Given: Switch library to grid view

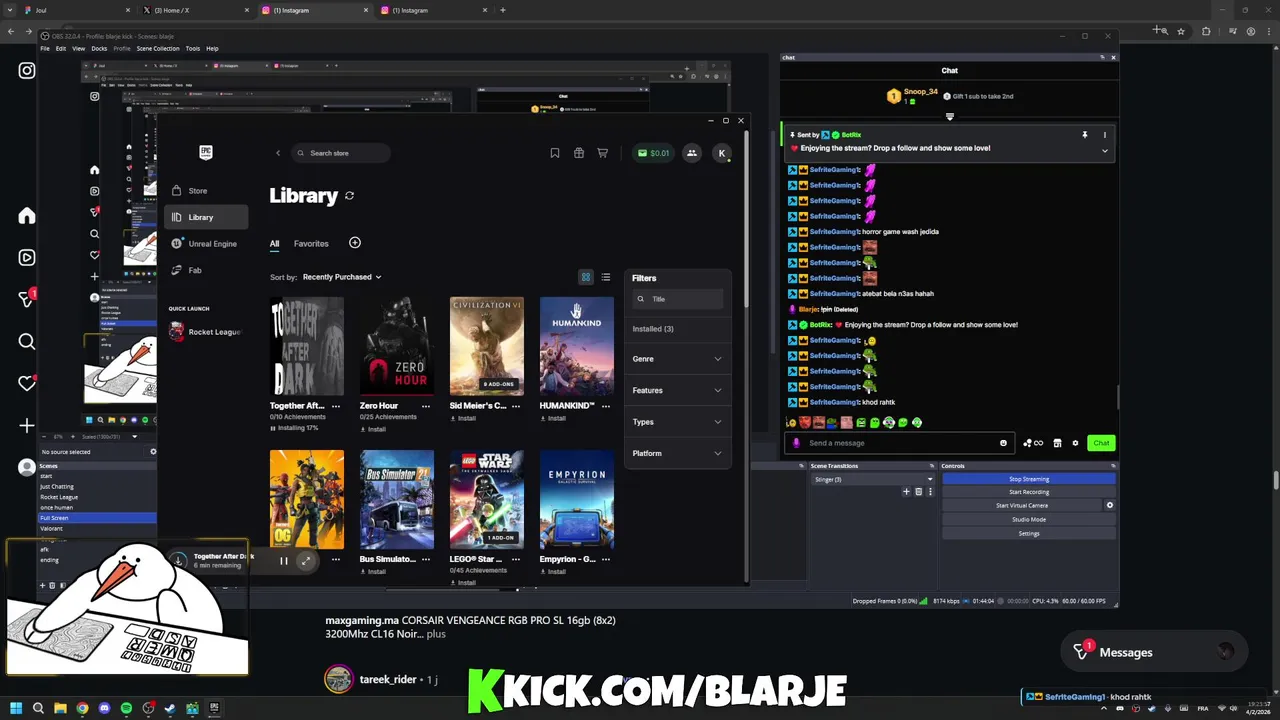Looking at the screenshot, I should click(586, 277).
